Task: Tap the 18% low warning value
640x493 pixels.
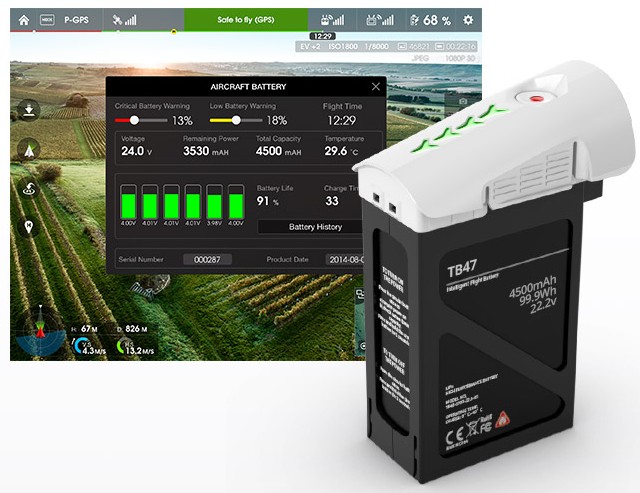Action: [x=277, y=120]
